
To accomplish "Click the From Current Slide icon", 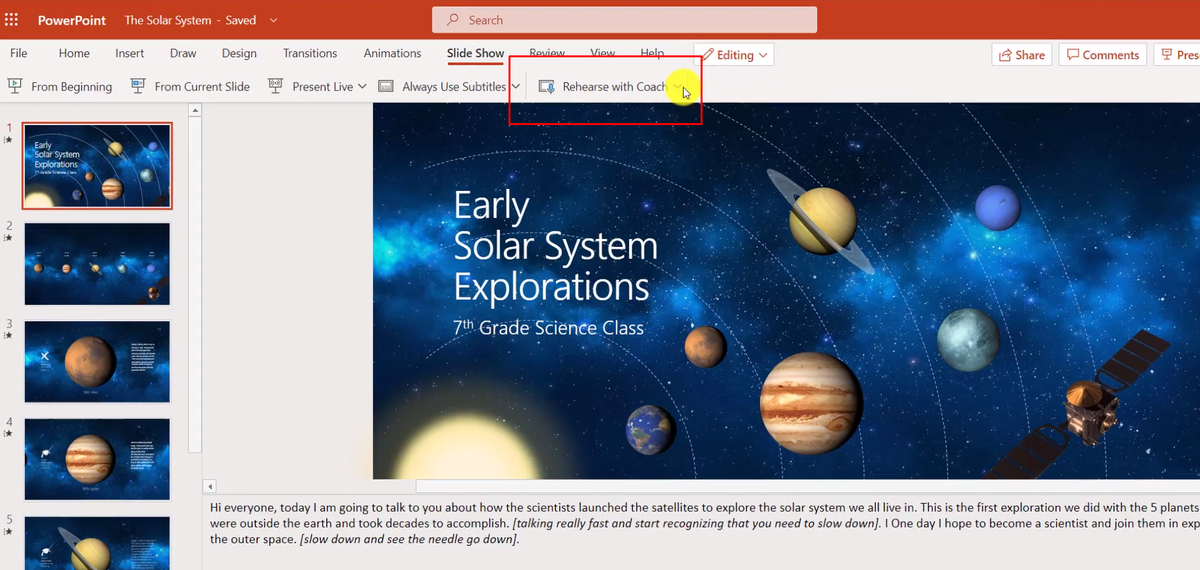I will click(x=137, y=87).
